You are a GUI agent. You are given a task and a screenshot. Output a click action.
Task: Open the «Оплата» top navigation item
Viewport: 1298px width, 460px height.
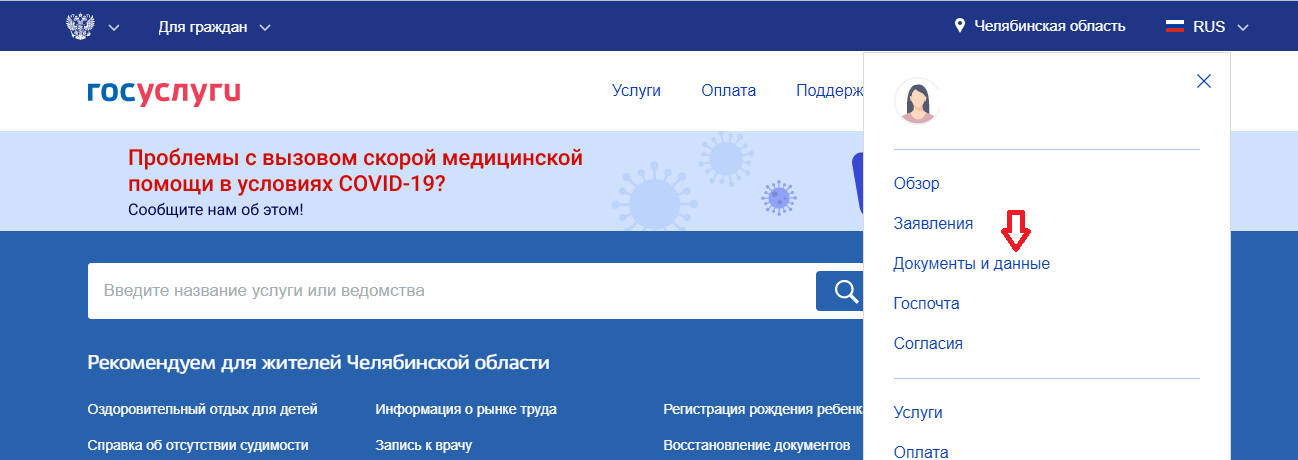[728, 90]
